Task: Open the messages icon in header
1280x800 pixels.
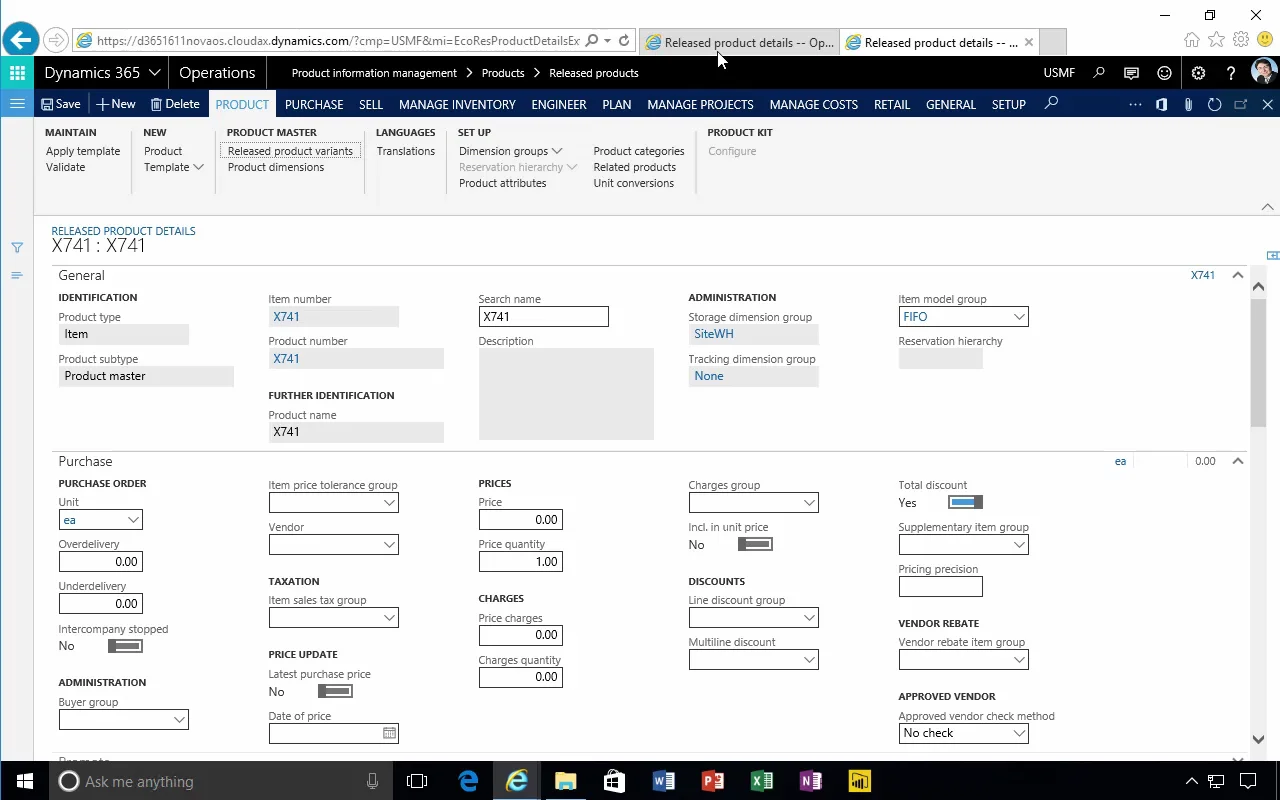Action: tap(1131, 73)
